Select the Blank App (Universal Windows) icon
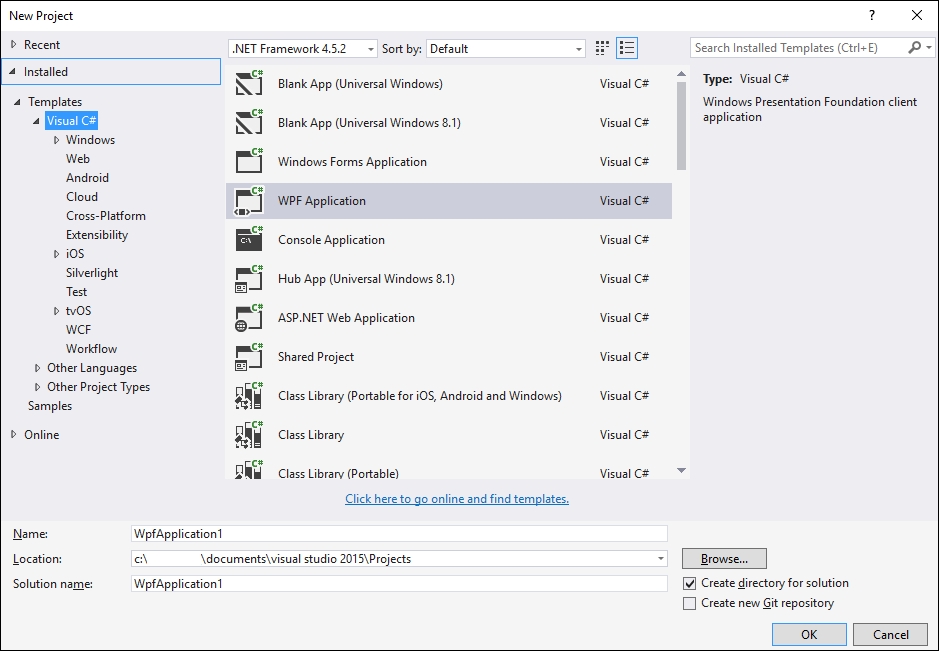 point(248,84)
